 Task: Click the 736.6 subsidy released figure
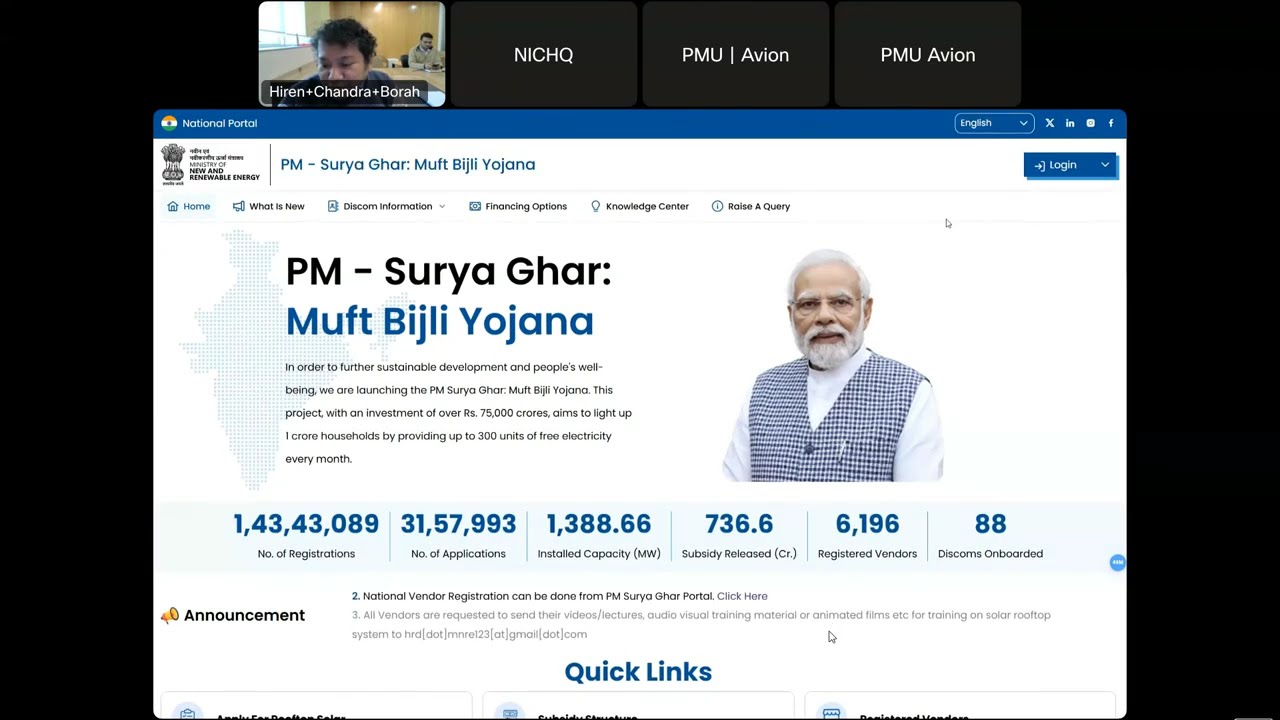pyautogui.click(x=739, y=524)
